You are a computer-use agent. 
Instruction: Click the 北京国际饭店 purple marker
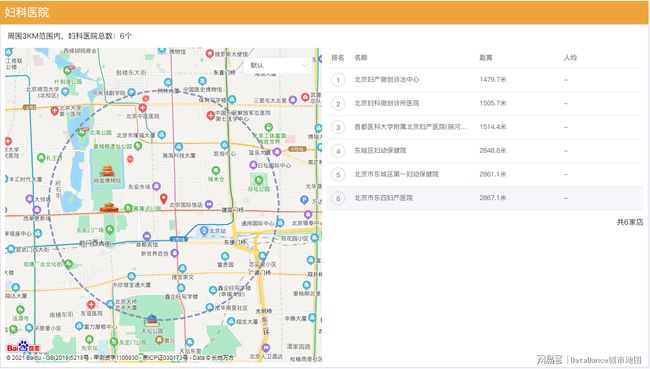pos(209,204)
